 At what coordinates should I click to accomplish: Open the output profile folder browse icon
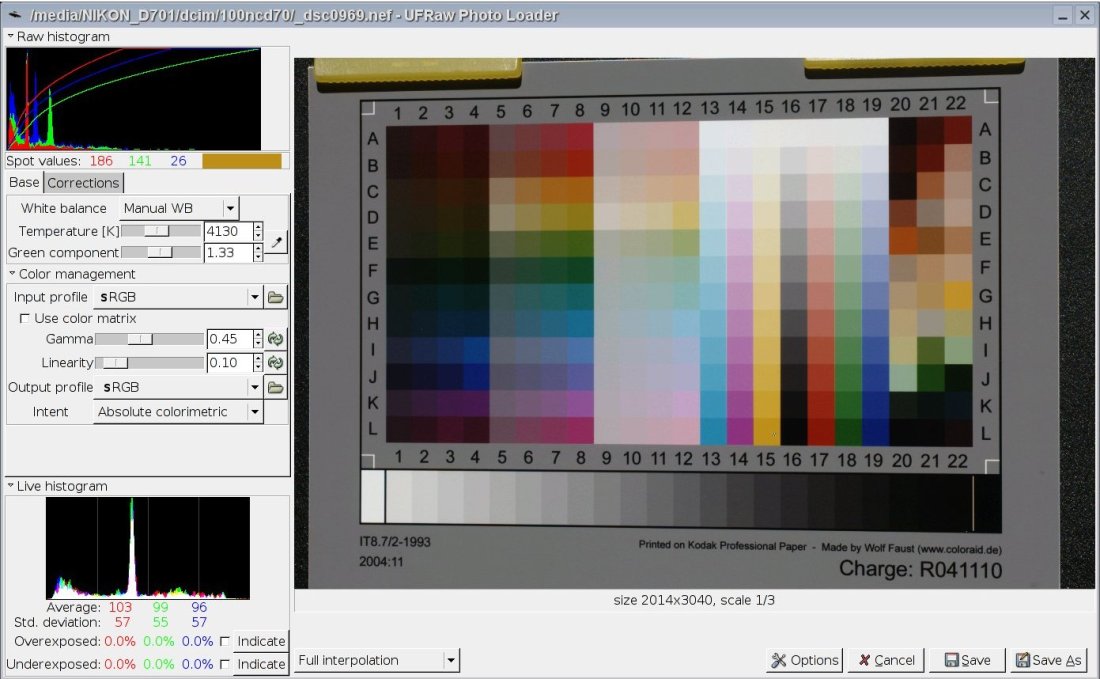[276, 387]
